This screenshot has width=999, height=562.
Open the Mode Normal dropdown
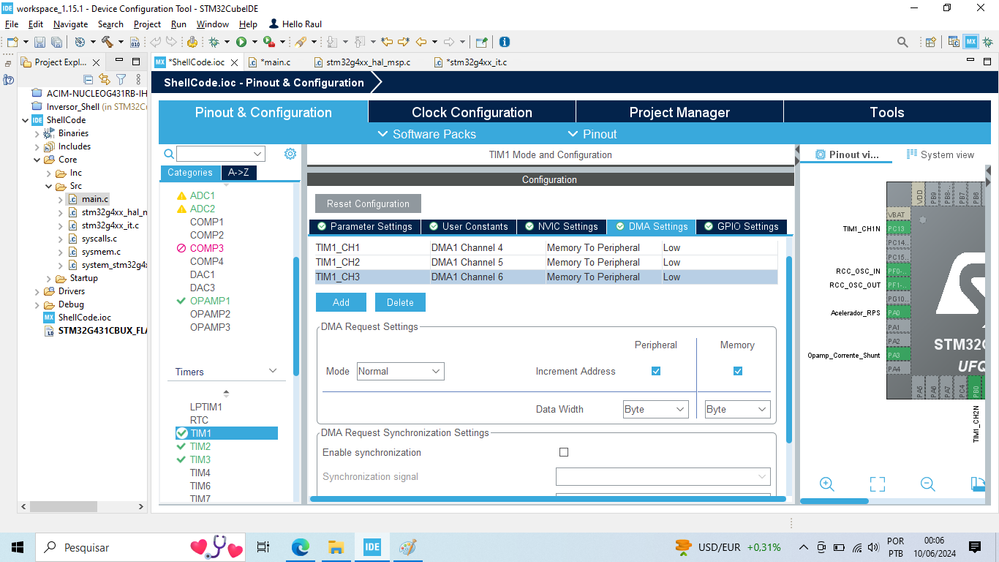tap(400, 371)
